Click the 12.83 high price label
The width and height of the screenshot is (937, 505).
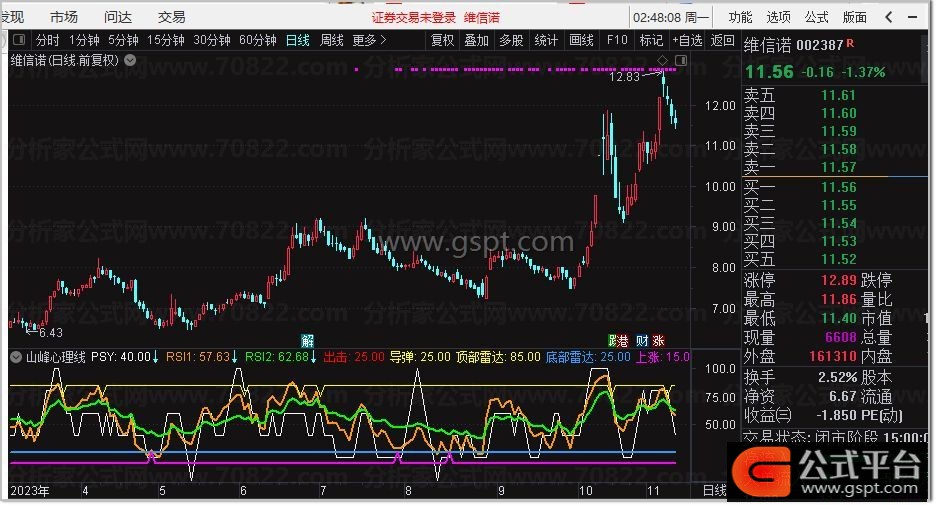click(624, 76)
